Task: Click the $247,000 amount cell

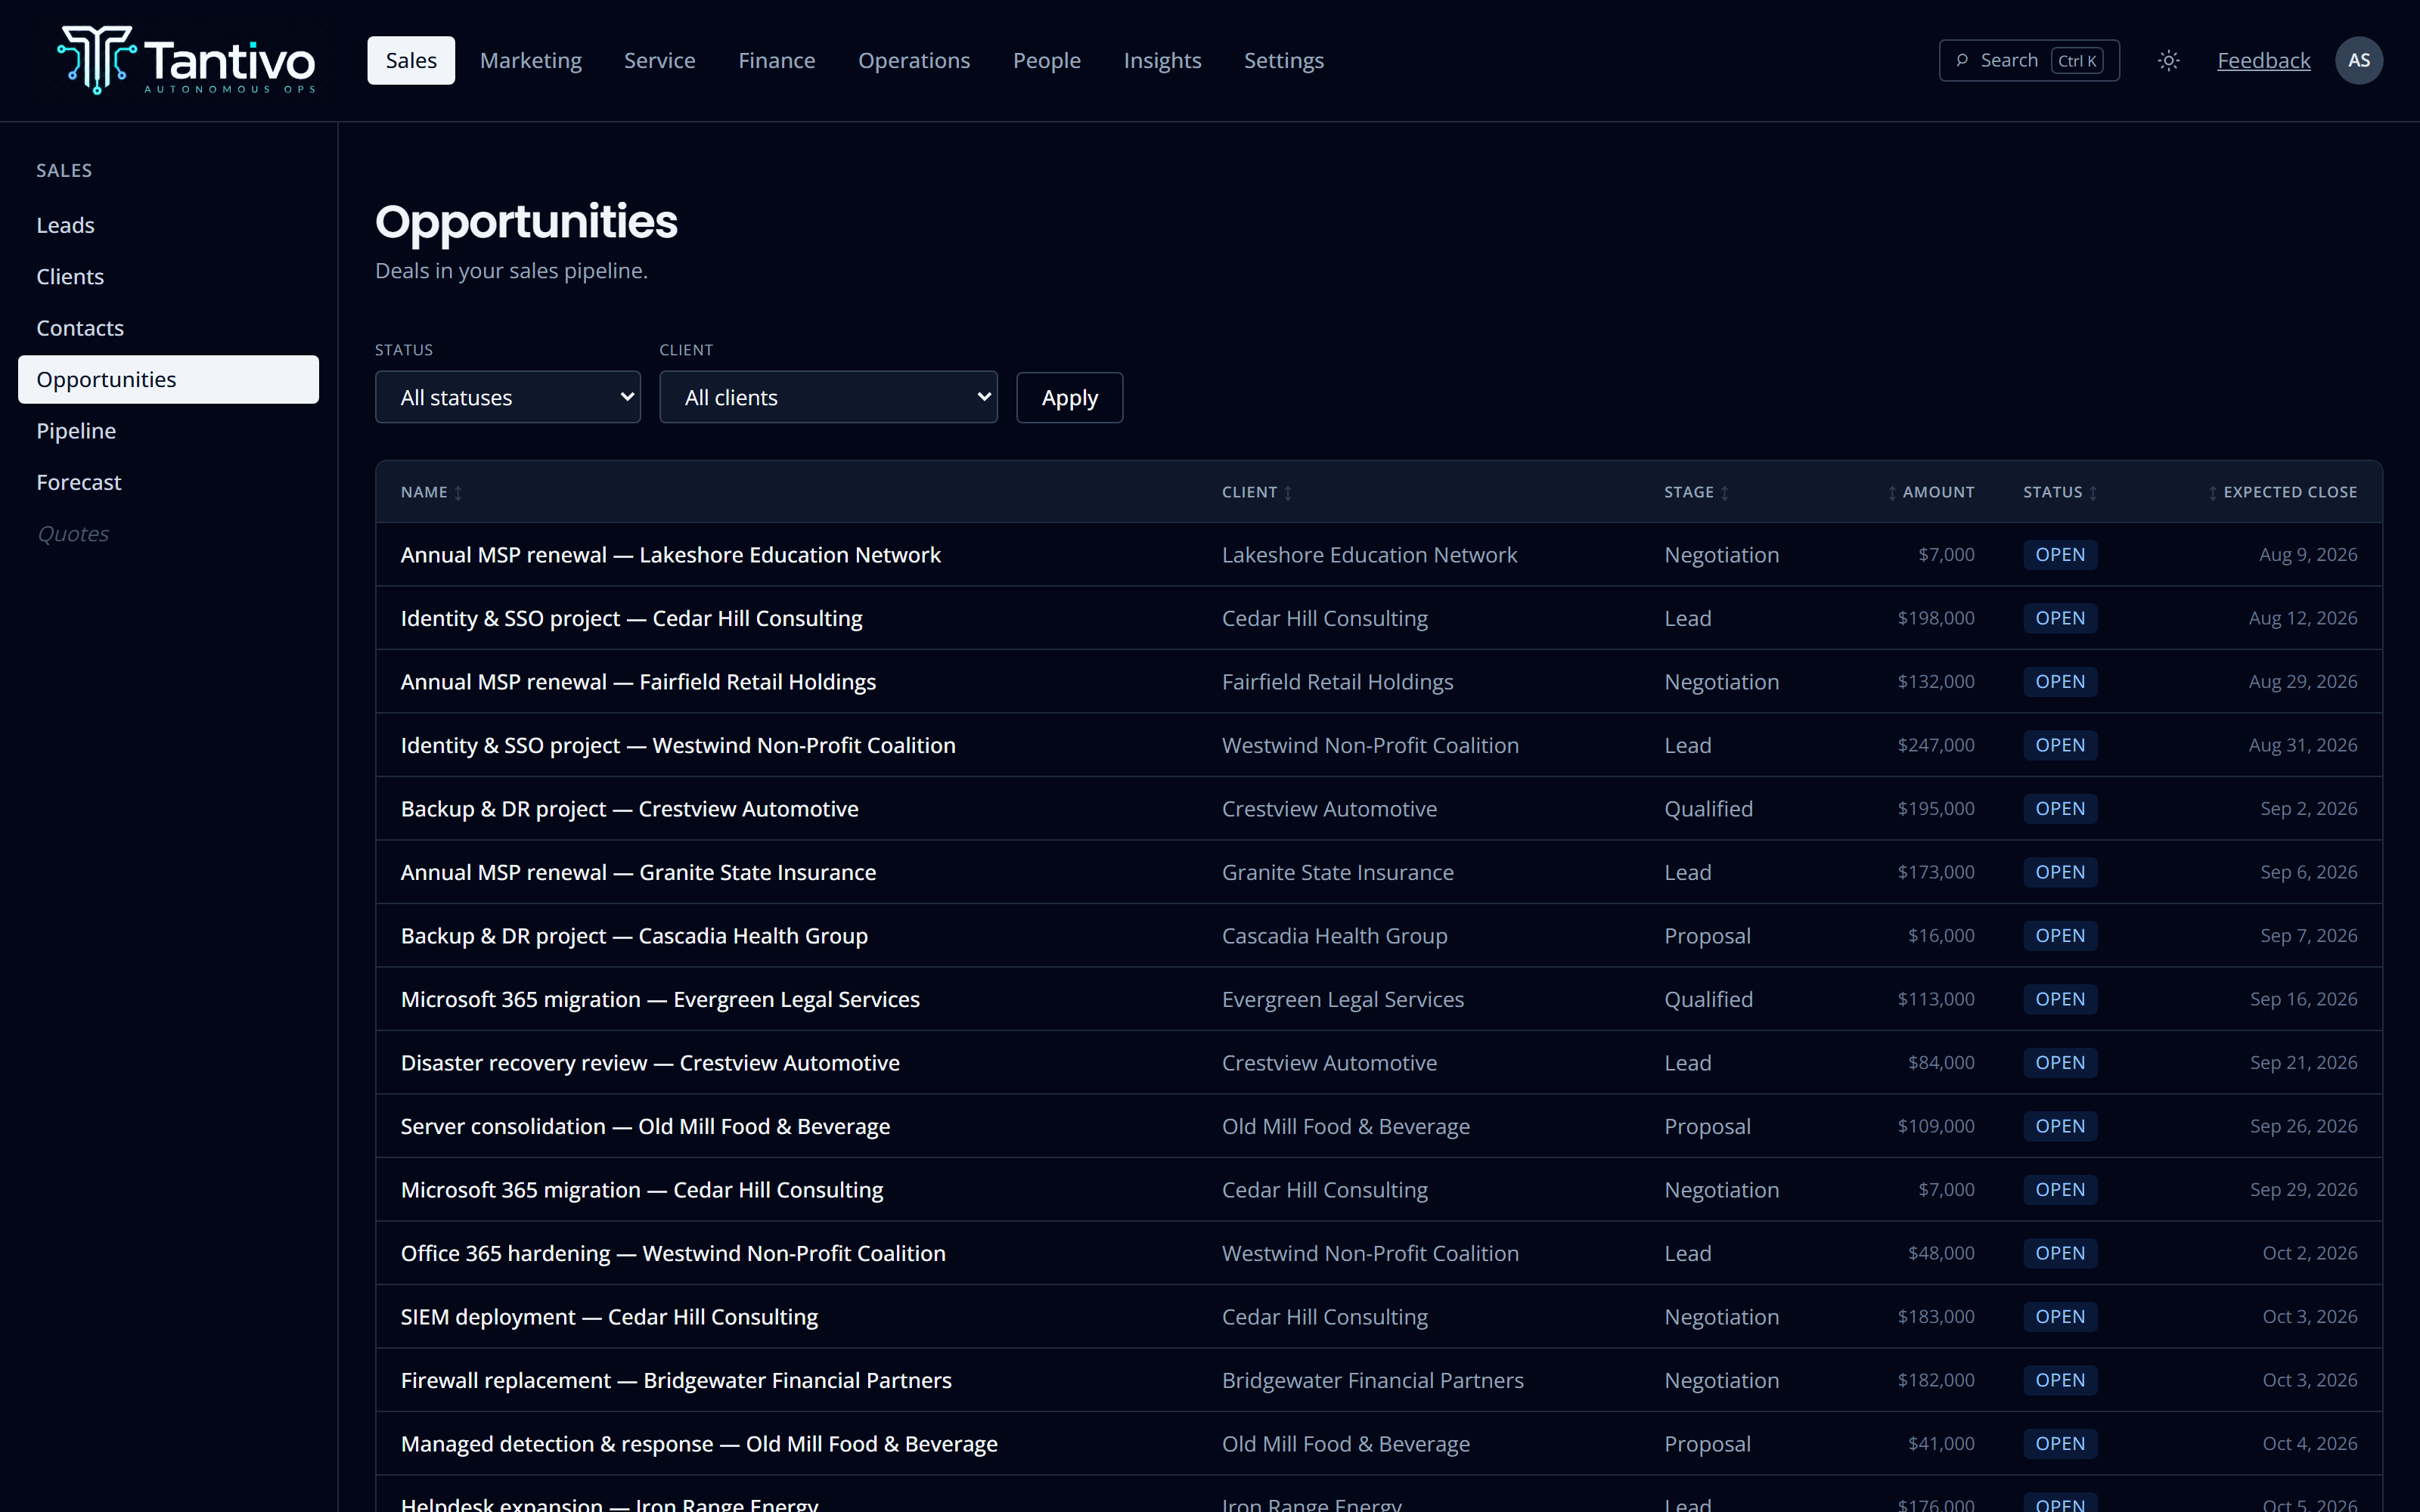Action: [1935, 746]
